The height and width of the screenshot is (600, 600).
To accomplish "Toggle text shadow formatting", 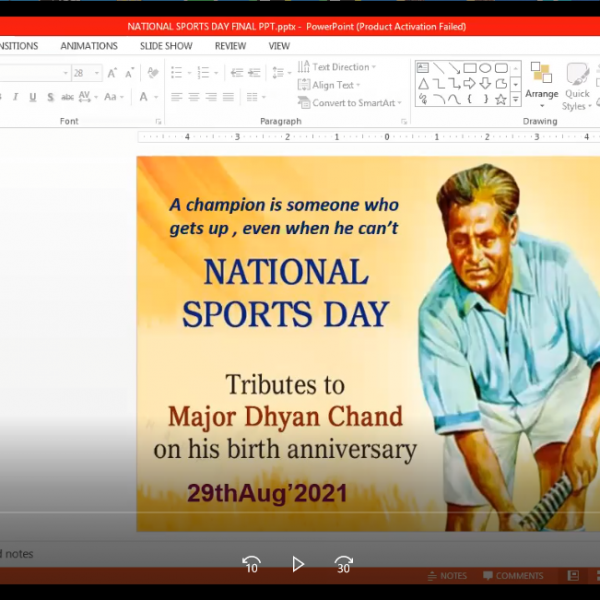I will point(50,98).
